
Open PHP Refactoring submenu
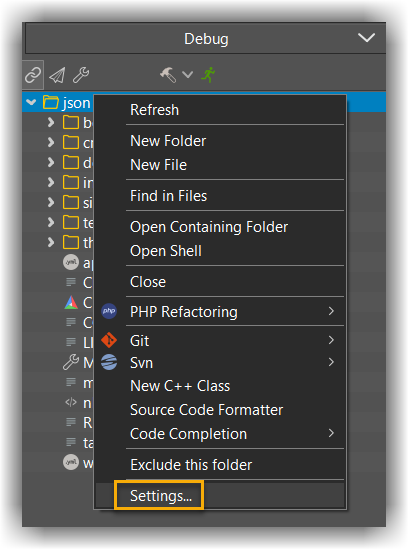(x=220, y=311)
